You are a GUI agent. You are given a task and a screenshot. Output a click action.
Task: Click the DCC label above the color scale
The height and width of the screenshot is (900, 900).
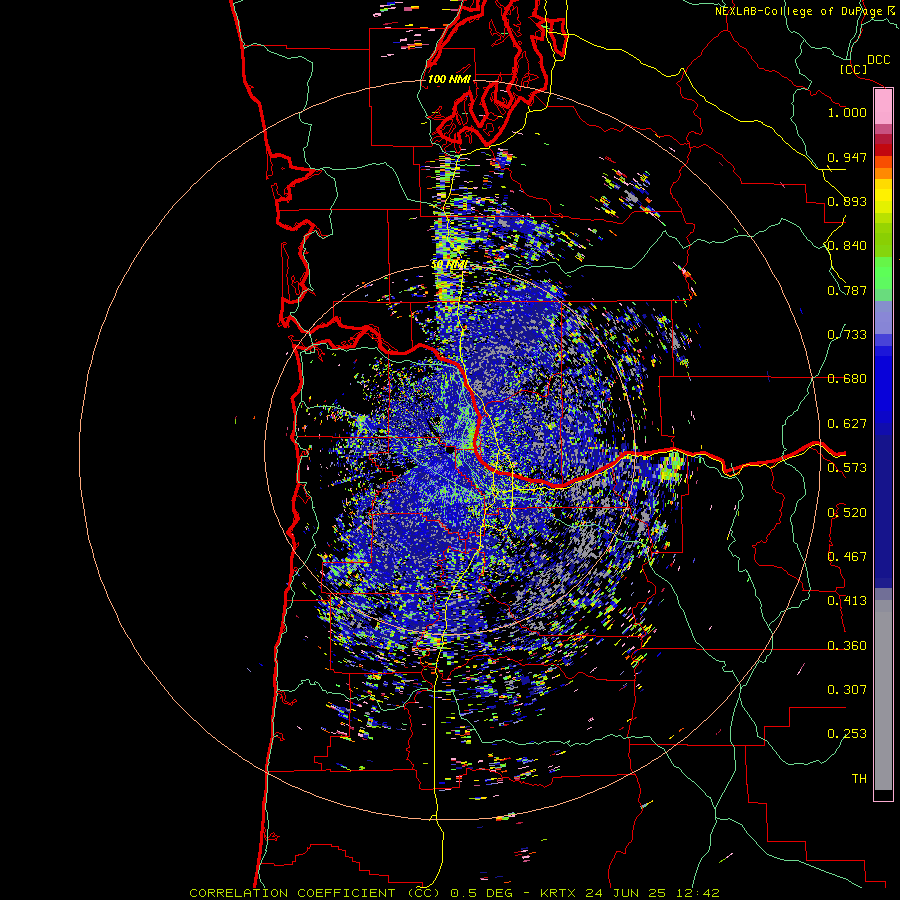tap(878, 60)
